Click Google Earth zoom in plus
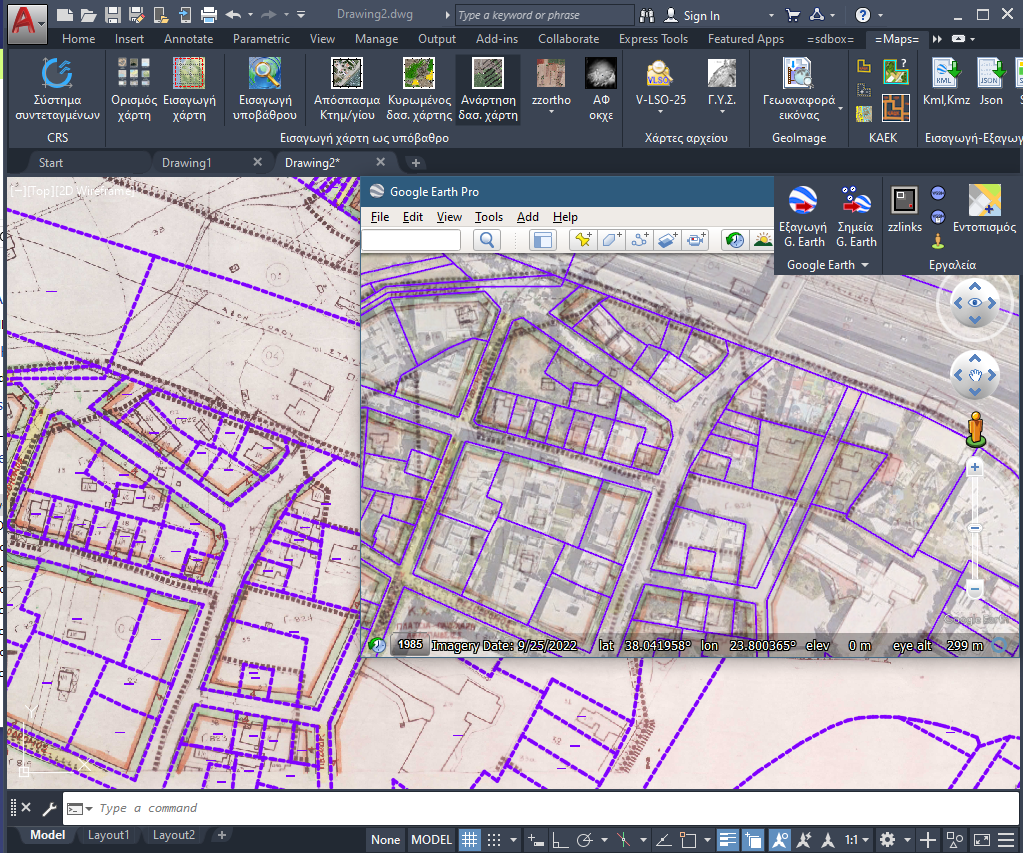Viewport: 1023px width, 853px height. [x=975, y=467]
